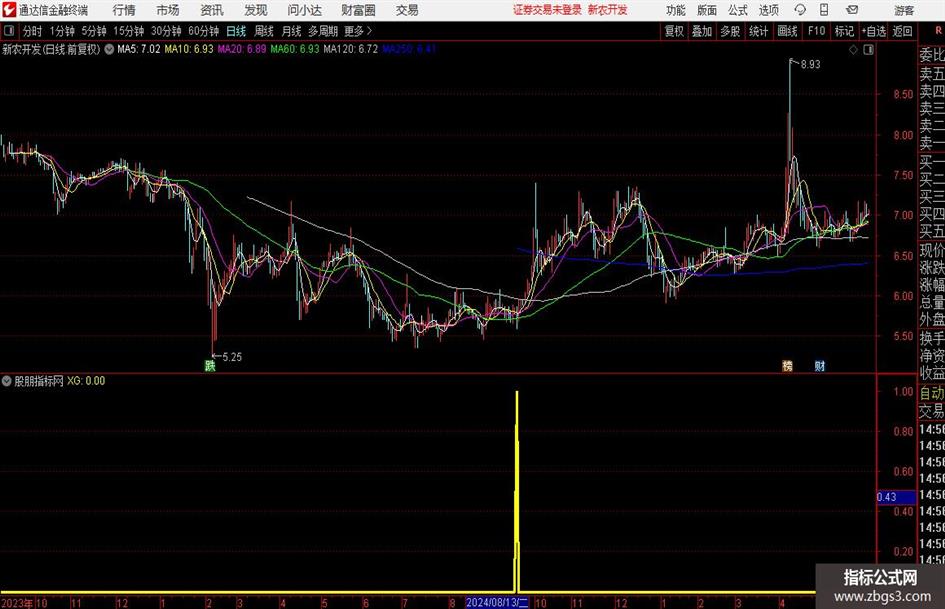Screen dimensions: 945x609
Task: Click the blue 财 marker icon
Action: (x=820, y=365)
